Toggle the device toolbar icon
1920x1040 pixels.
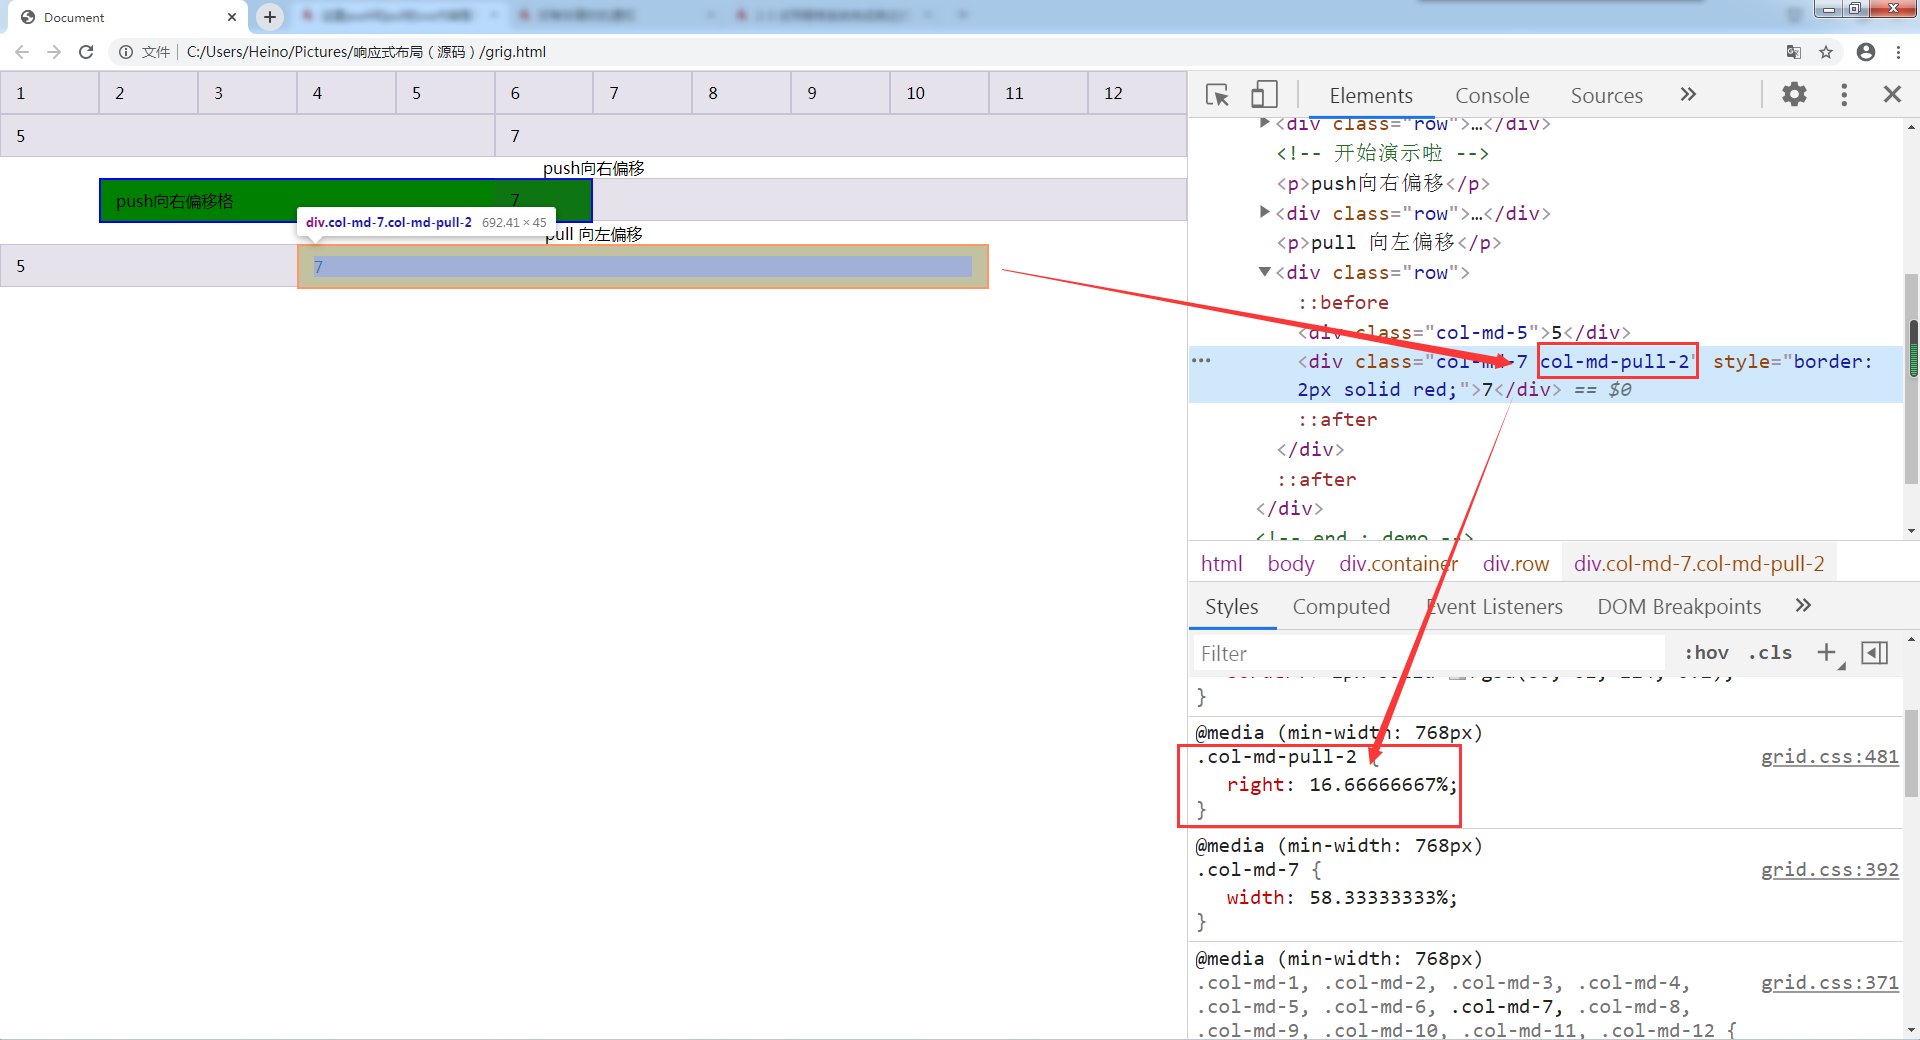pos(1264,95)
